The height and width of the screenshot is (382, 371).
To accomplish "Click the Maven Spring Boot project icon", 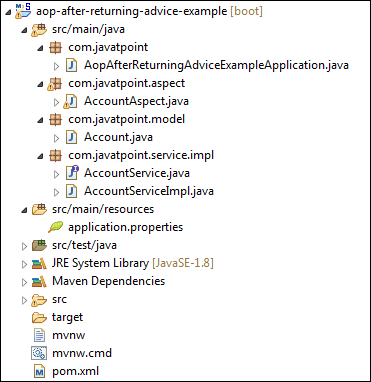I will pyautogui.click(x=23, y=11).
